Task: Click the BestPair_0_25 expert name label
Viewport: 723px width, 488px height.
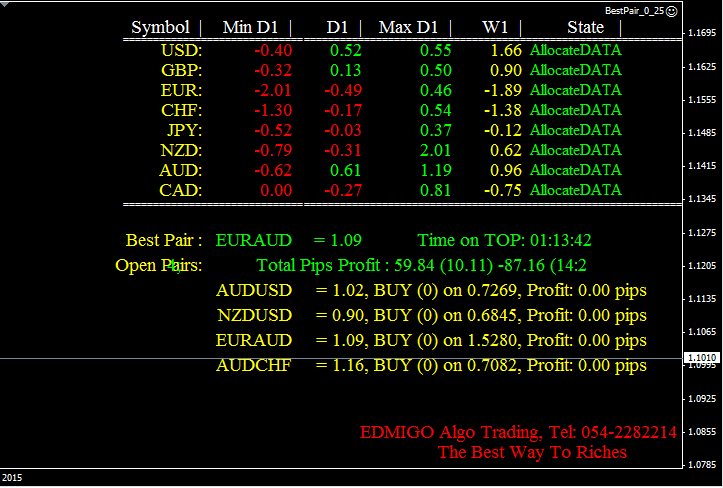Action: [x=634, y=11]
